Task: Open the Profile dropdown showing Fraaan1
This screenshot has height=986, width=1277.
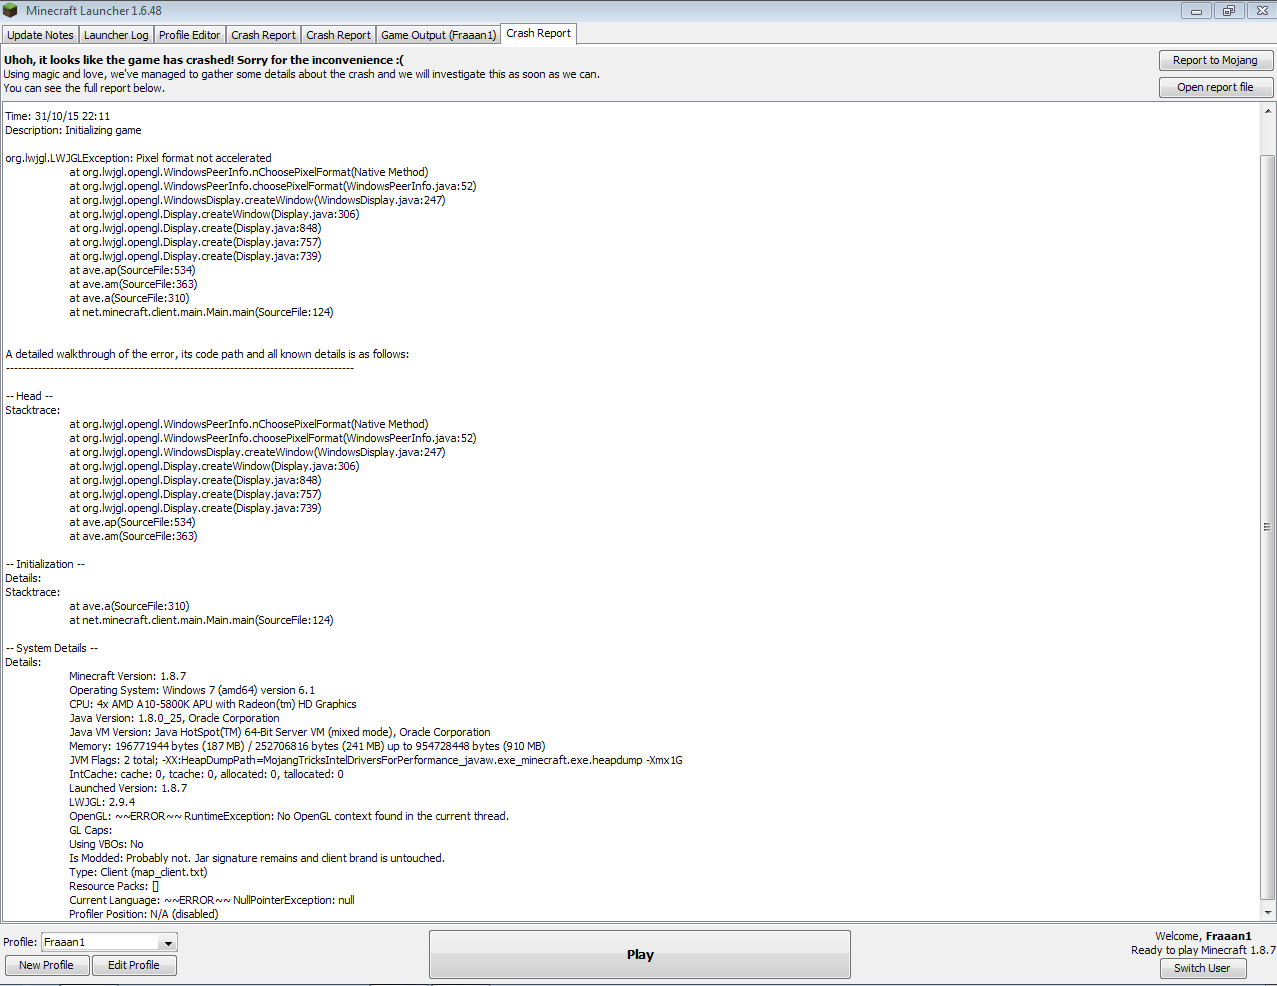Action: (x=109, y=942)
